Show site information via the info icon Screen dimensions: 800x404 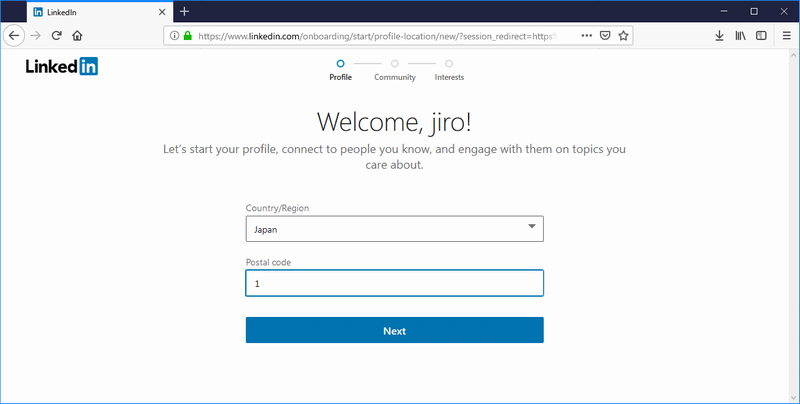(174, 36)
